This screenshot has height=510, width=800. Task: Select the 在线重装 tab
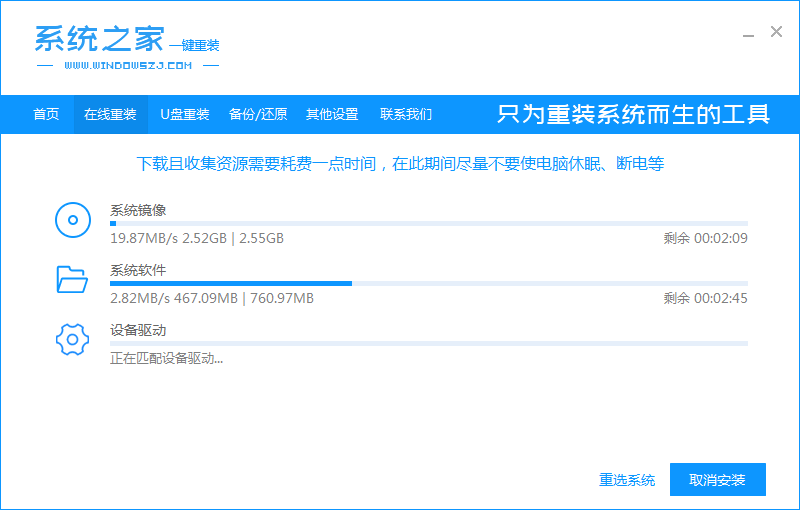pyautogui.click(x=110, y=114)
